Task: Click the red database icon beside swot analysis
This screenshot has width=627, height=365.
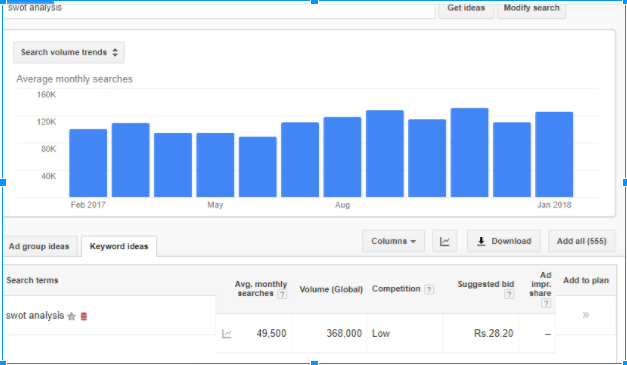Action: pos(84,317)
